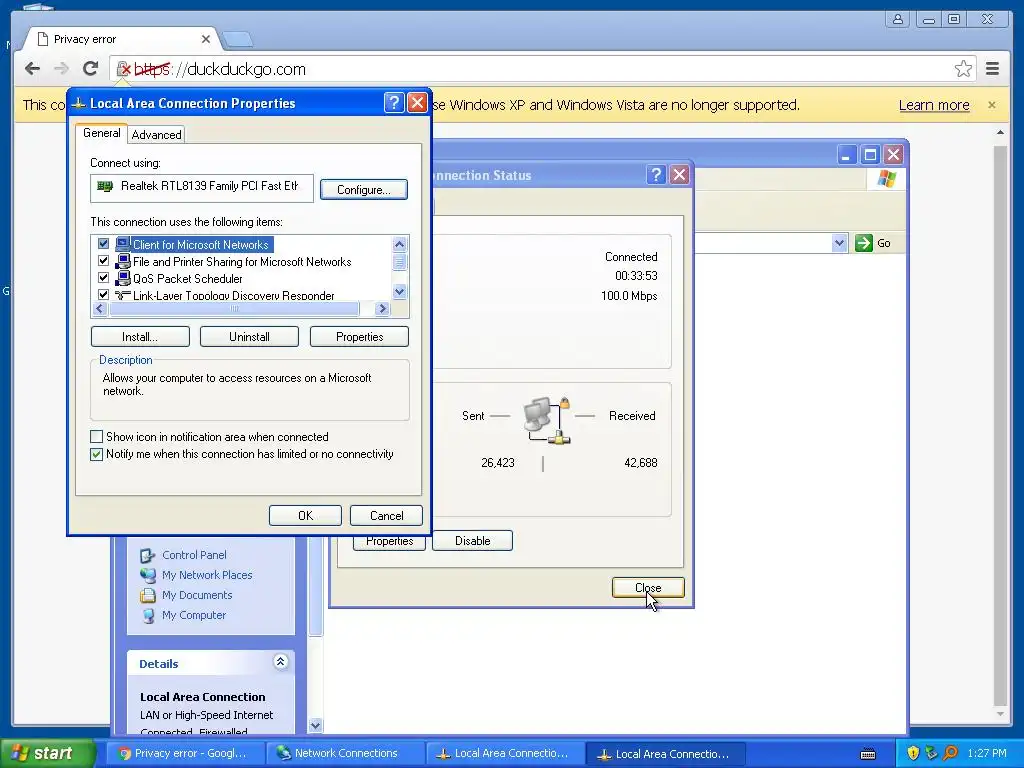
Task: Uncheck Client for Microsoft Networks checkbox
Action: point(103,244)
